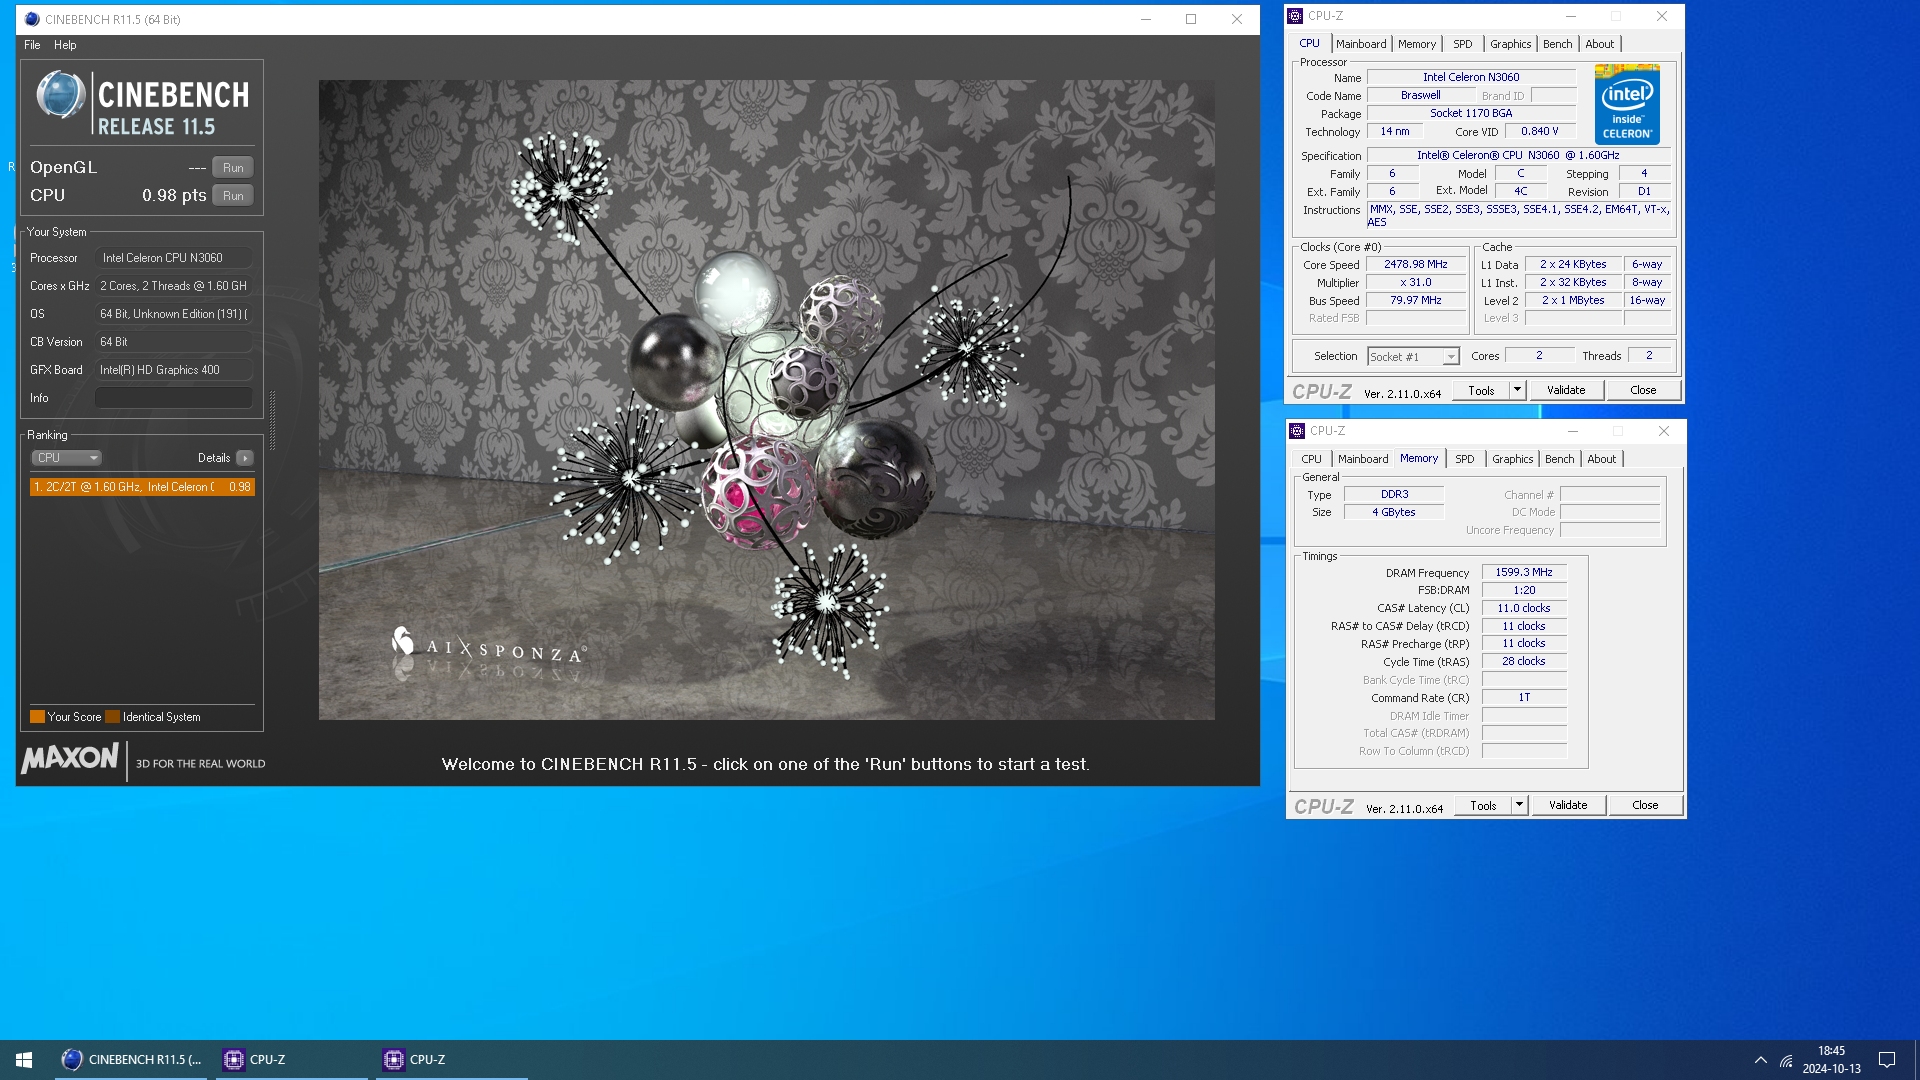Click the Cinebench title bar app icon
This screenshot has height=1080, width=1920.
coord(32,19)
